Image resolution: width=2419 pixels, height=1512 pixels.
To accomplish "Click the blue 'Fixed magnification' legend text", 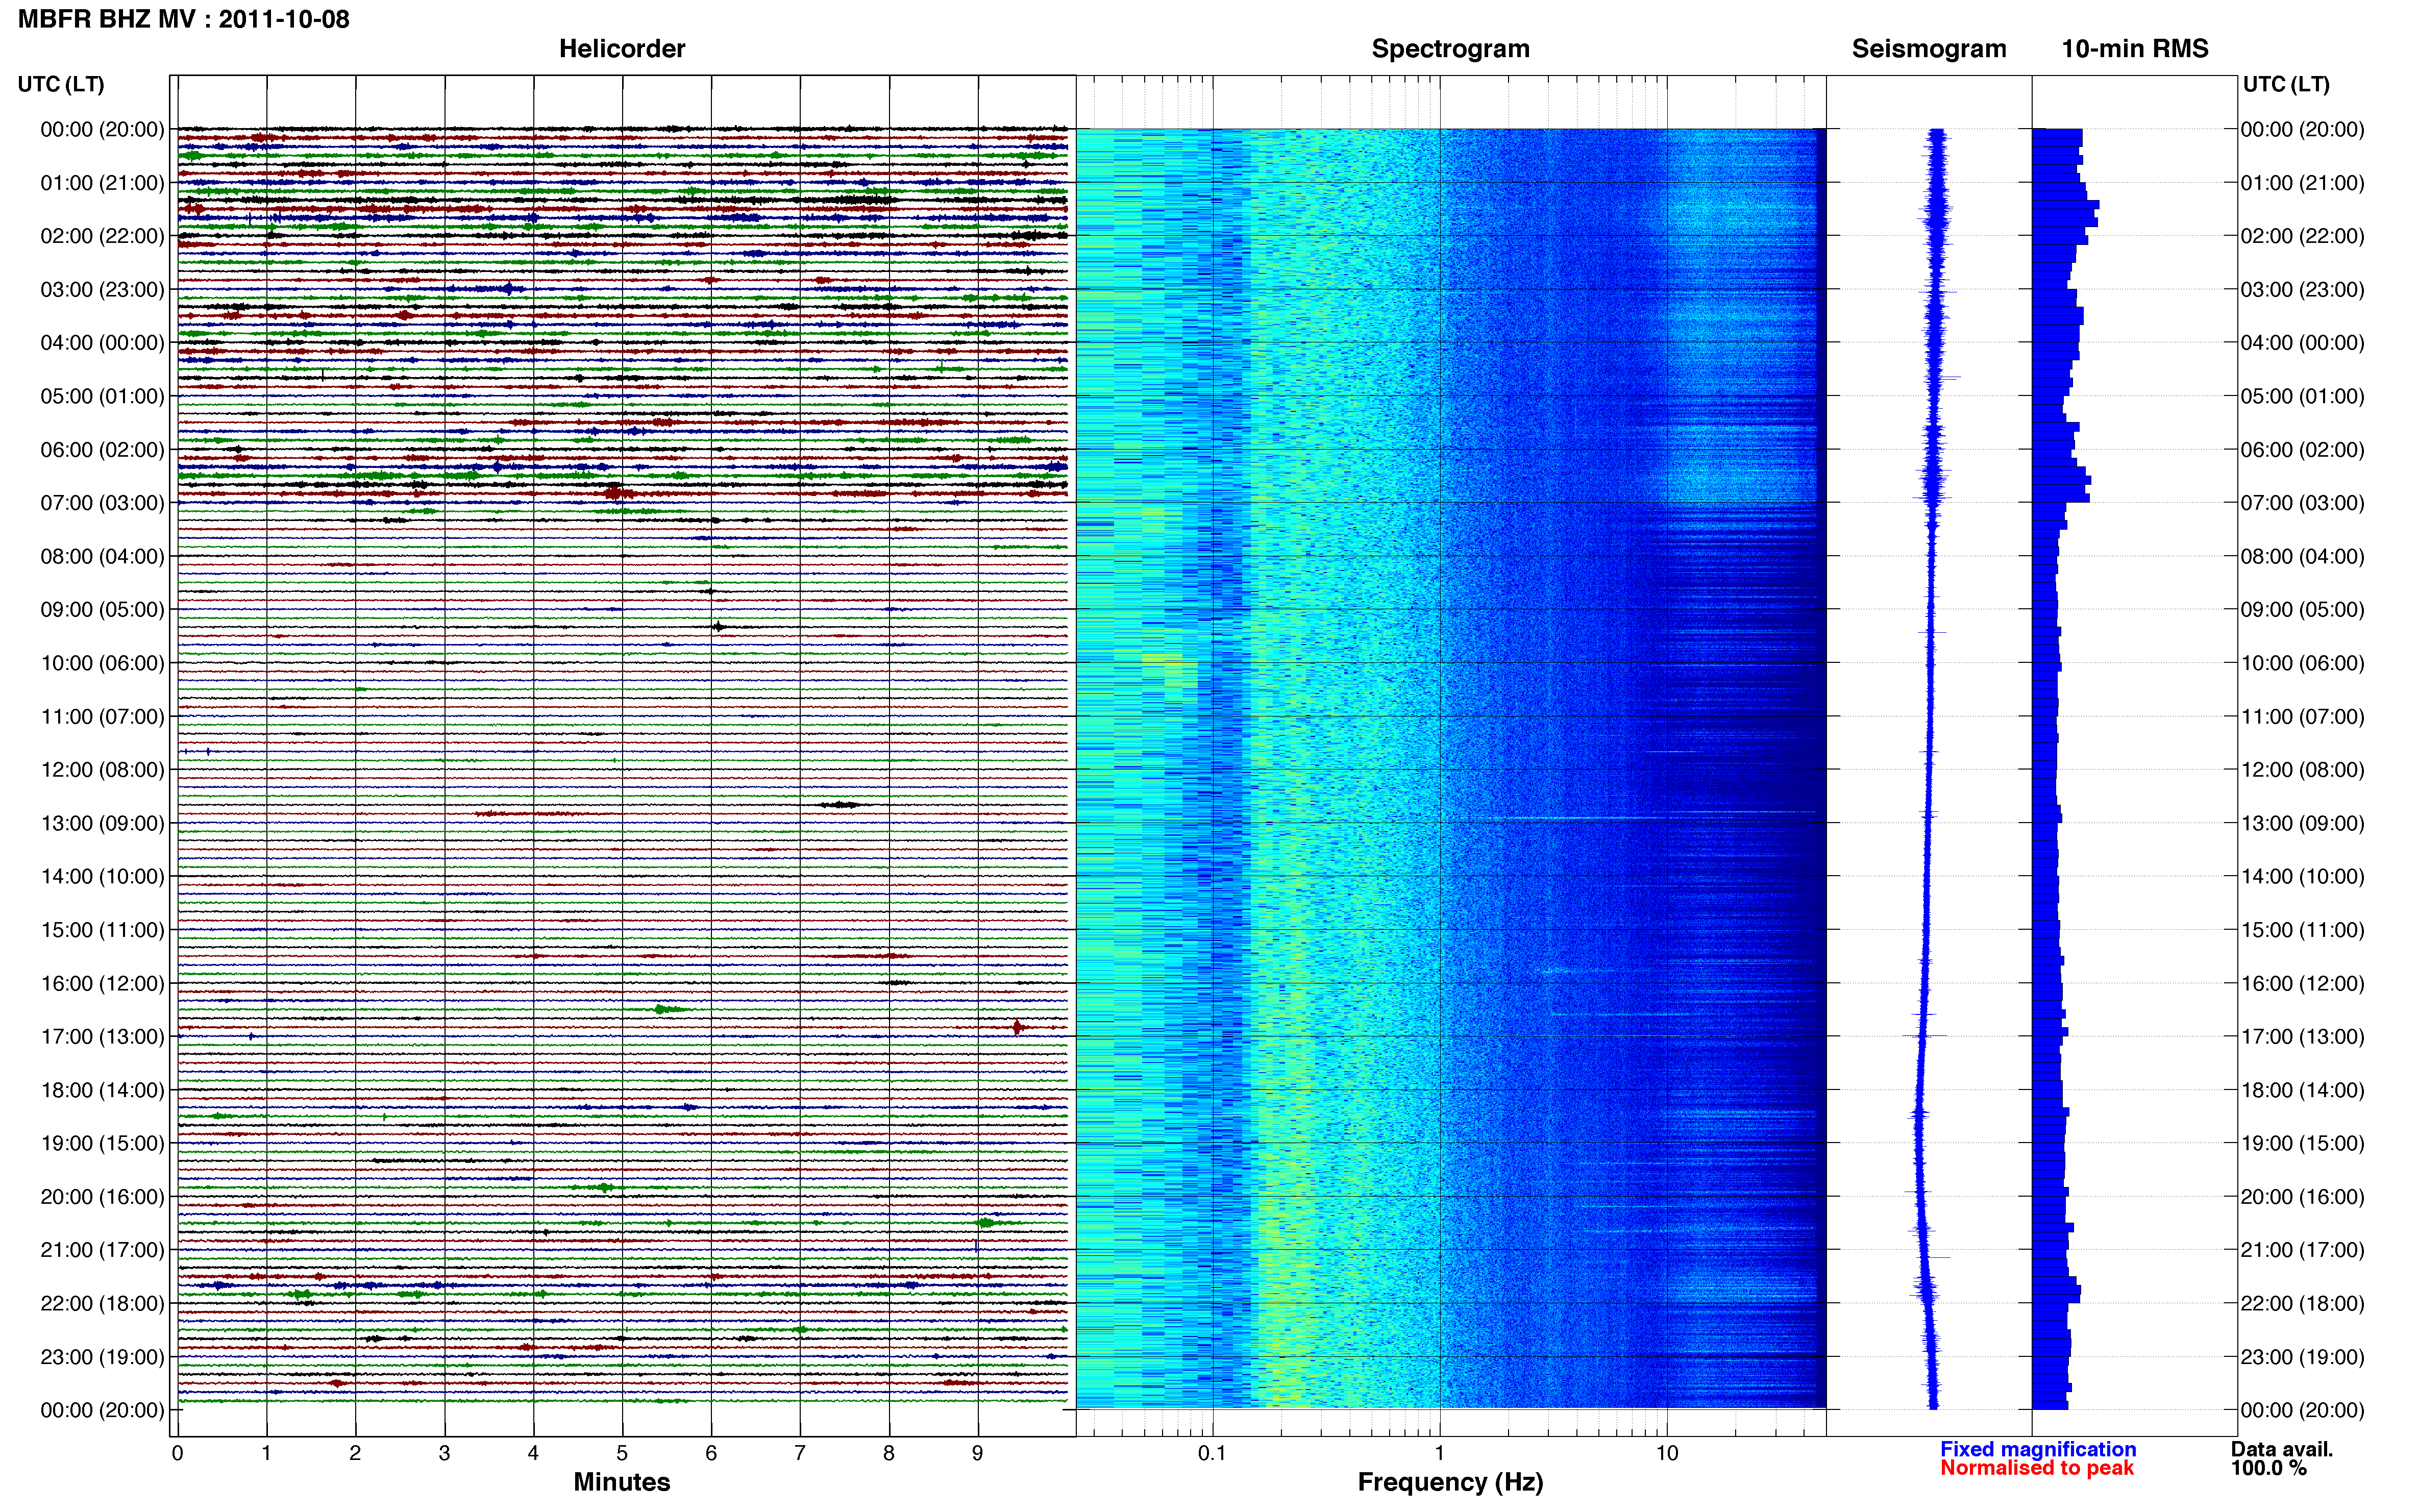I will (x=2038, y=1449).
